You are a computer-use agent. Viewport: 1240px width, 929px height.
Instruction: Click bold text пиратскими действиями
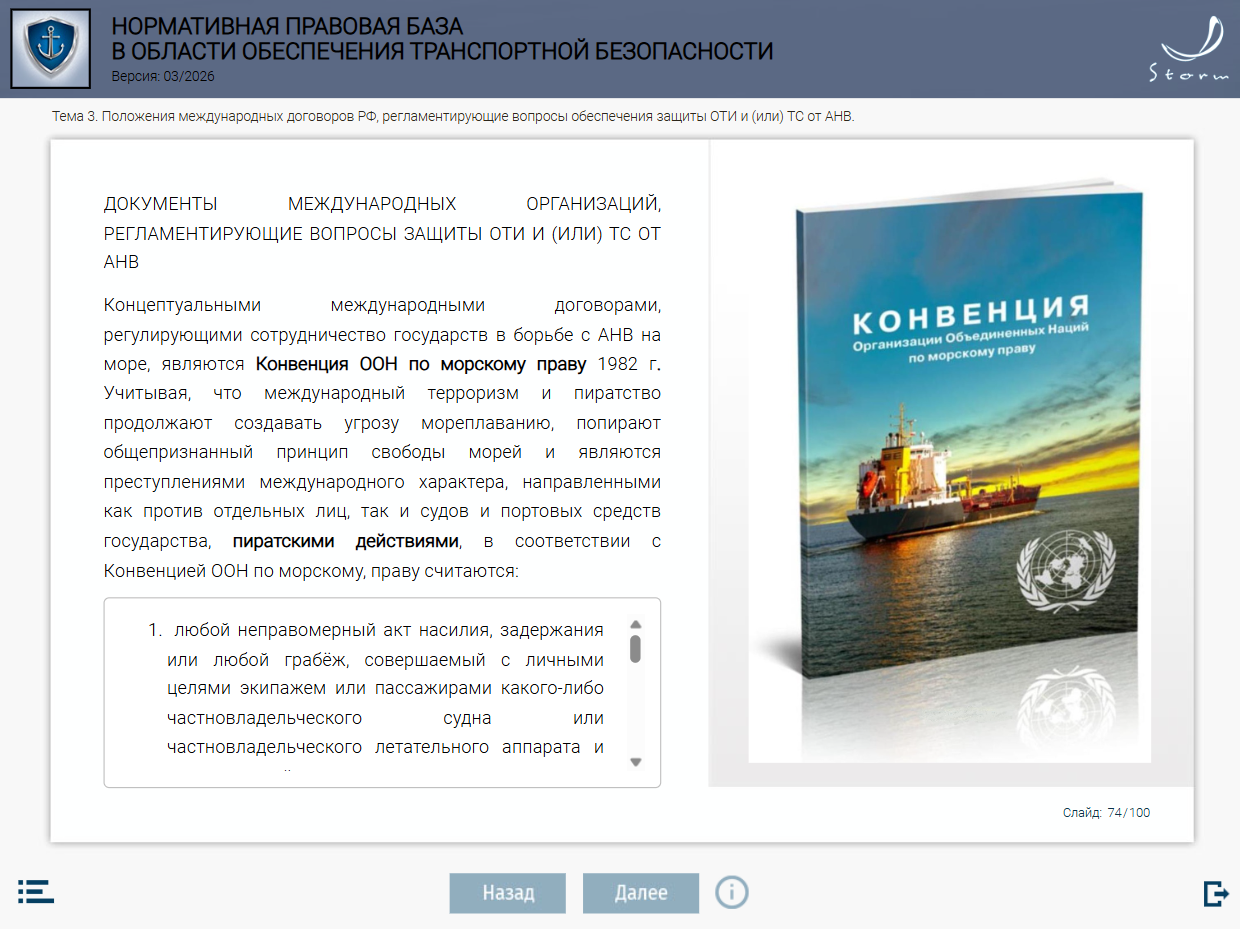pyautogui.click(x=345, y=542)
